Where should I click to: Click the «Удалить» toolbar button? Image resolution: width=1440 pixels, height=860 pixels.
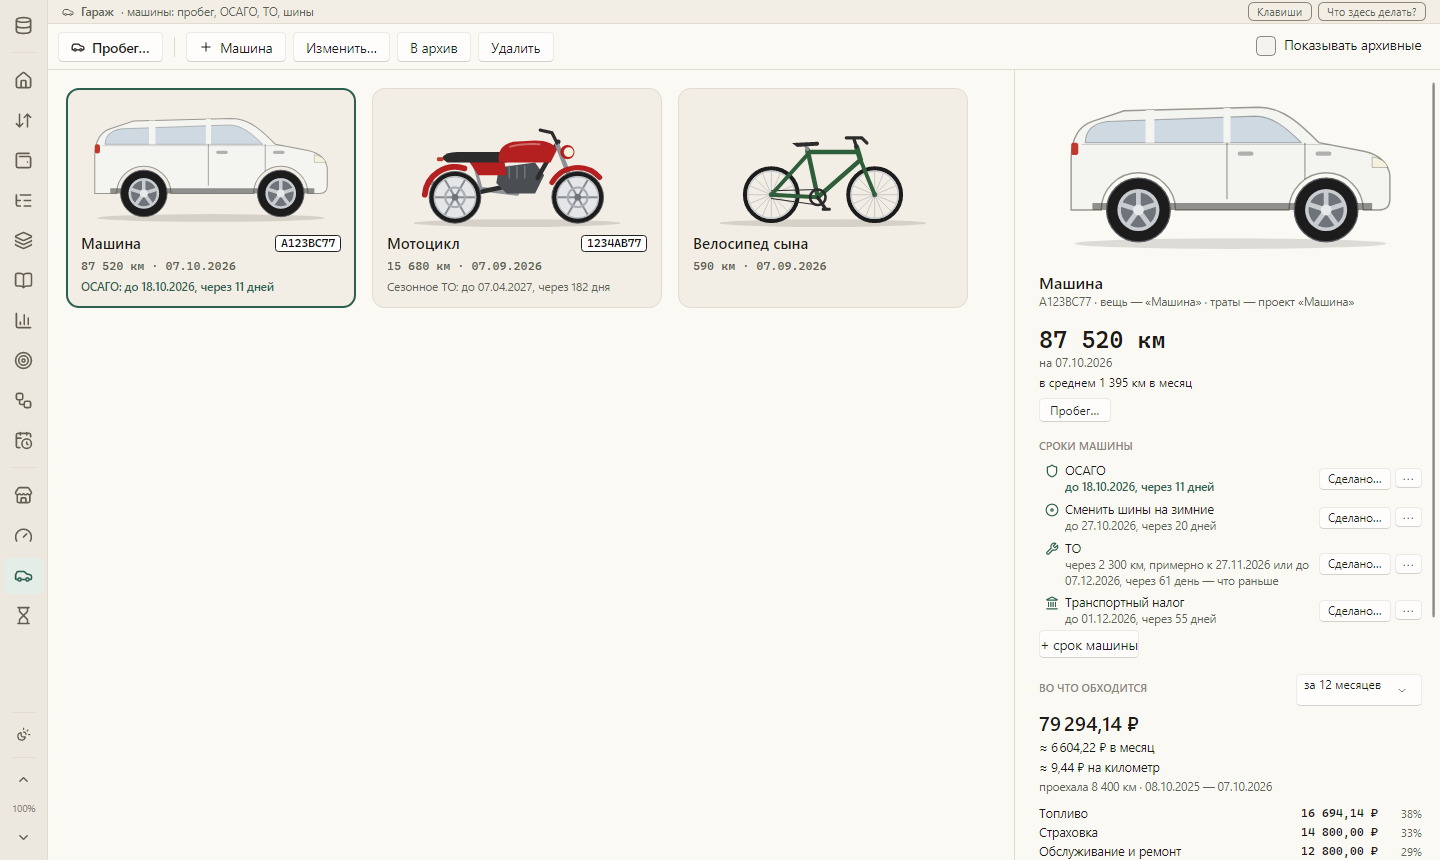(x=516, y=47)
